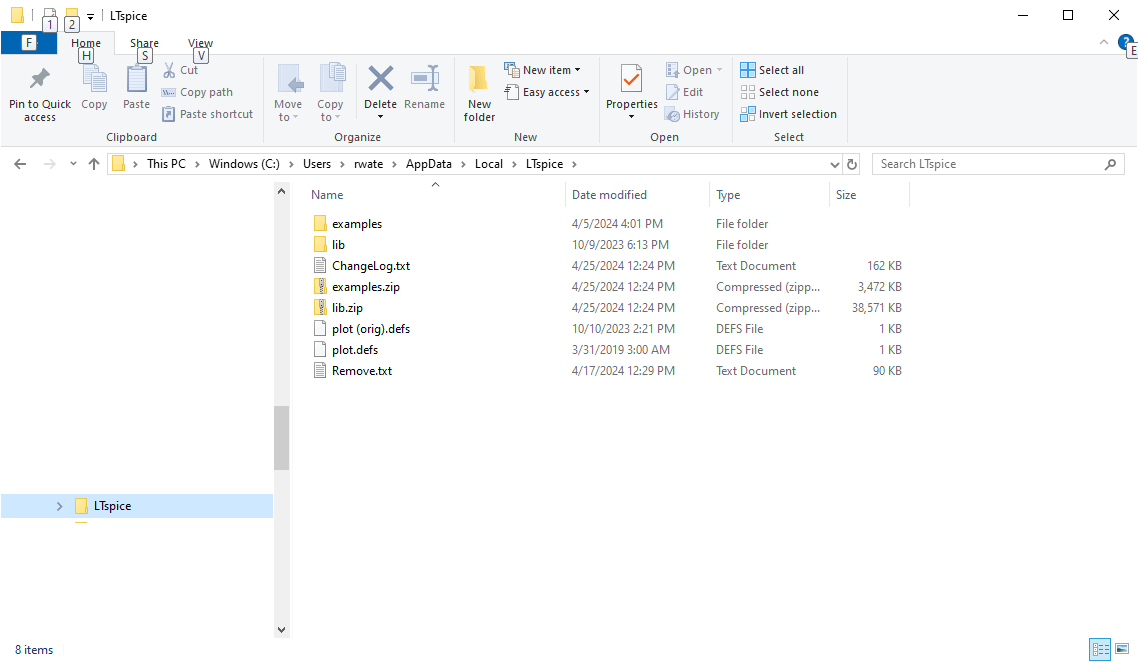Open the Move to menu
This screenshot has height=662, width=1138.
[x=288, y=93]
